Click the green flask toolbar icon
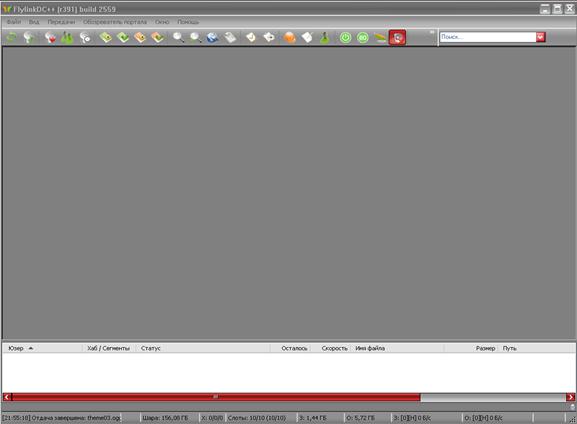The image size is (577, 424). 324,37
